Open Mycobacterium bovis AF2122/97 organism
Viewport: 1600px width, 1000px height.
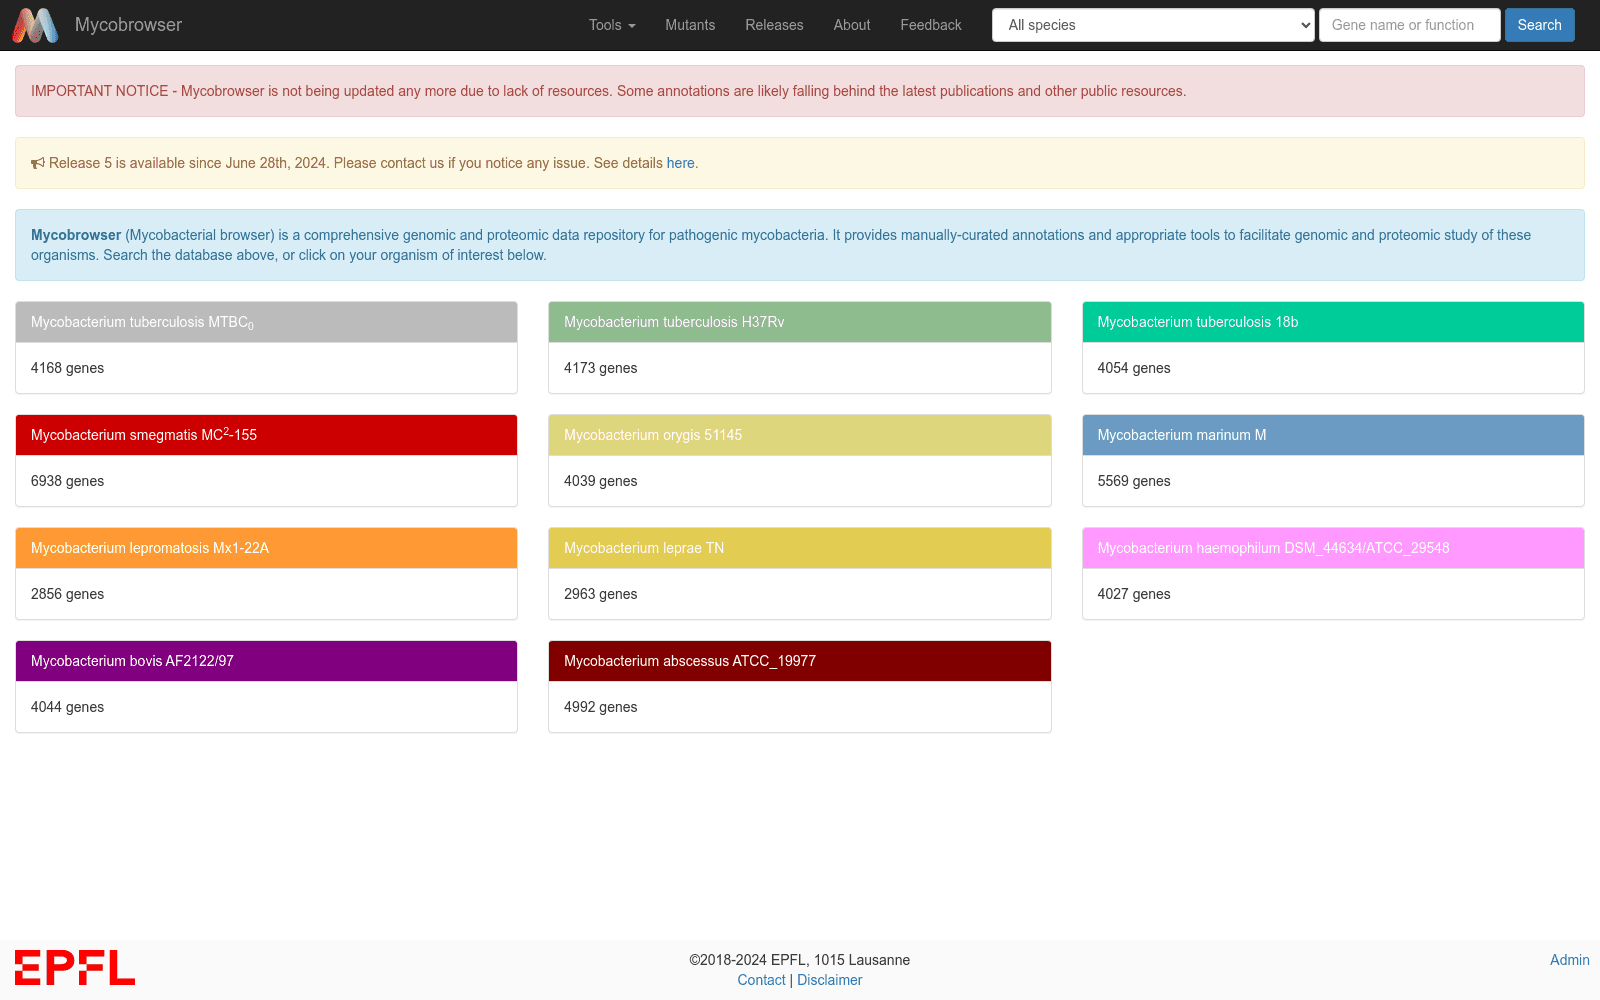(x=266, y=661)
